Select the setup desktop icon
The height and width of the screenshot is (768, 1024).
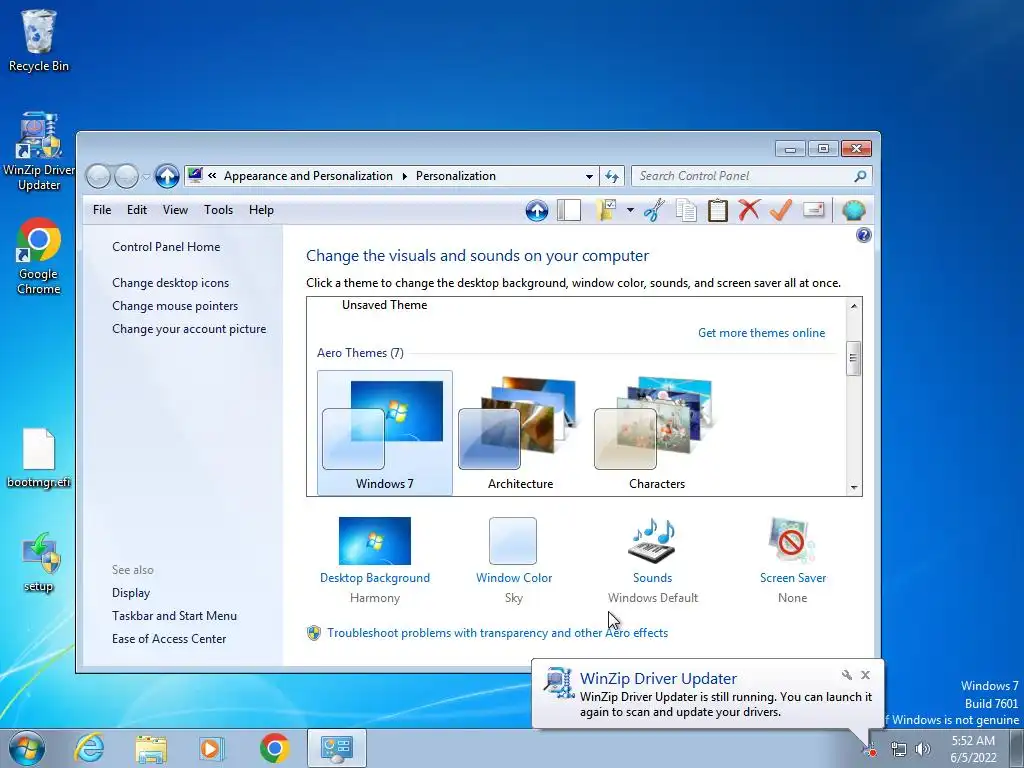pos(39,562)
